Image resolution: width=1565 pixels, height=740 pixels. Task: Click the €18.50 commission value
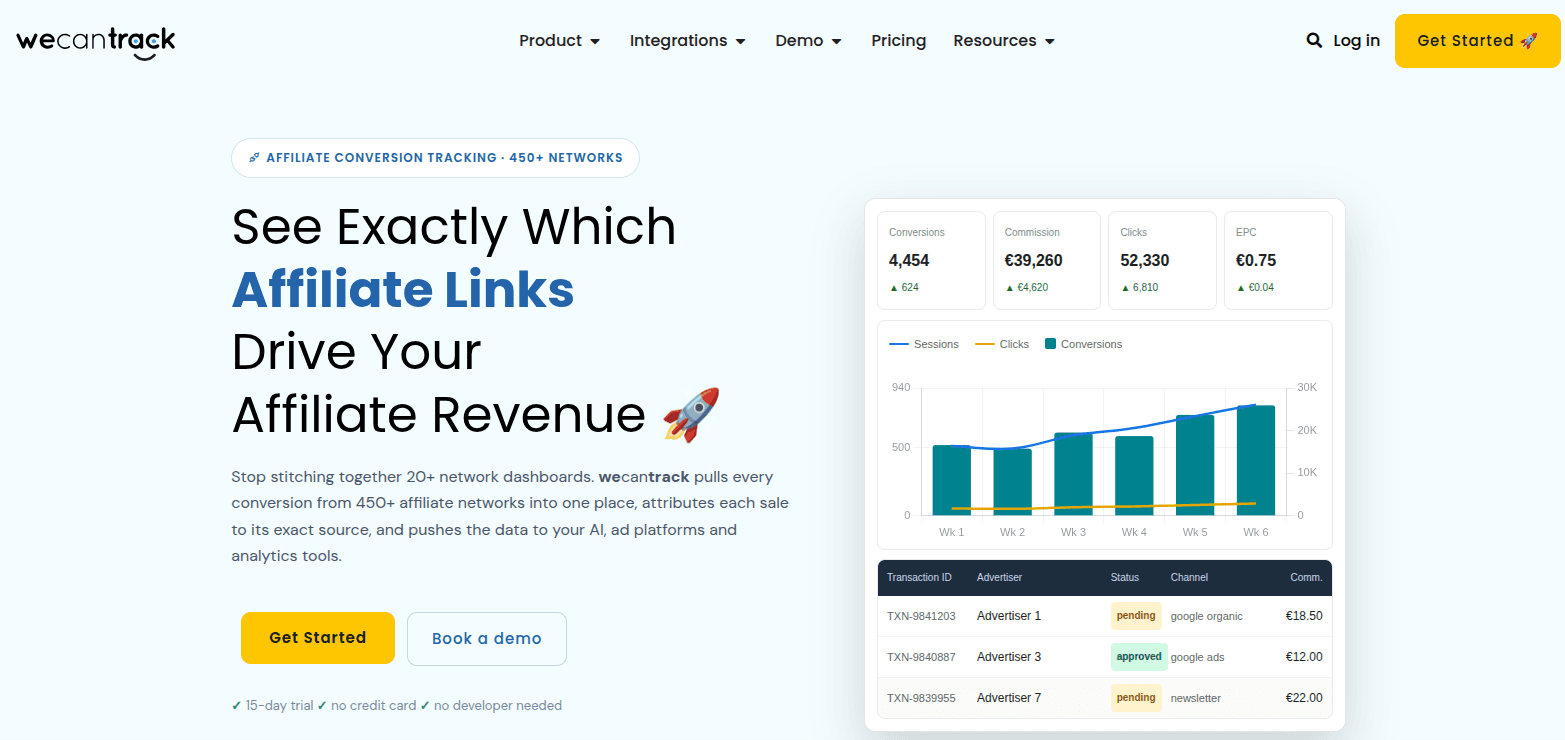pyautogui.click(x=1304, y=616)
